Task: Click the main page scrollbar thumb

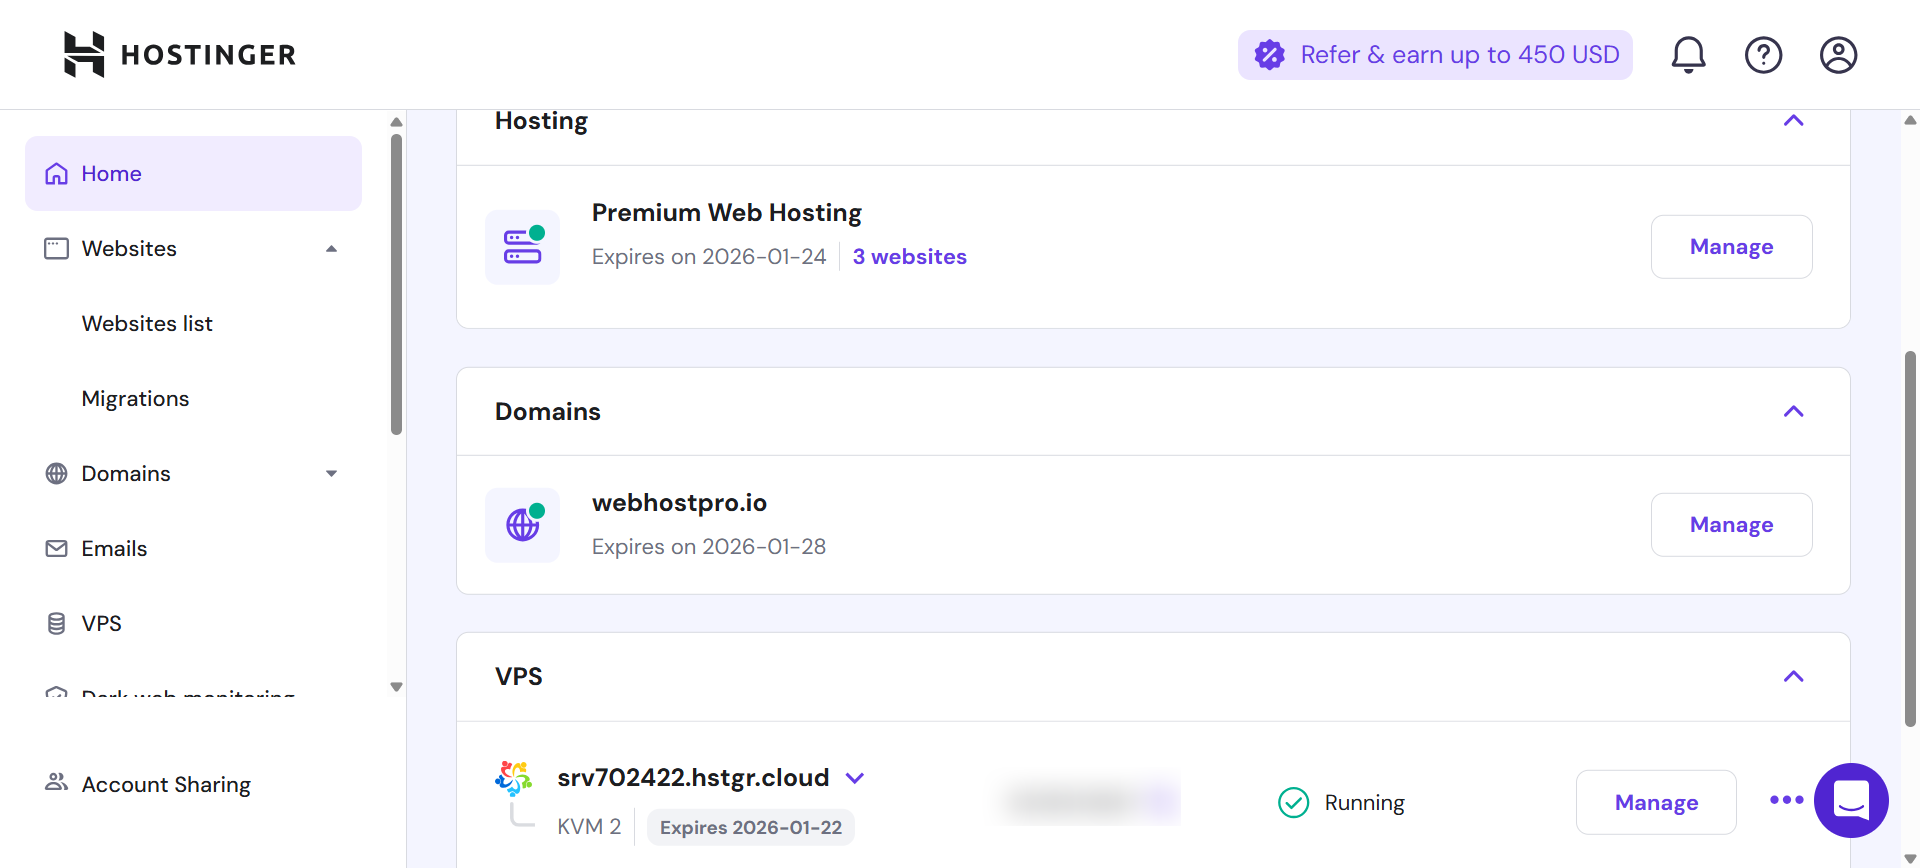Action: tap(1909, 538)
